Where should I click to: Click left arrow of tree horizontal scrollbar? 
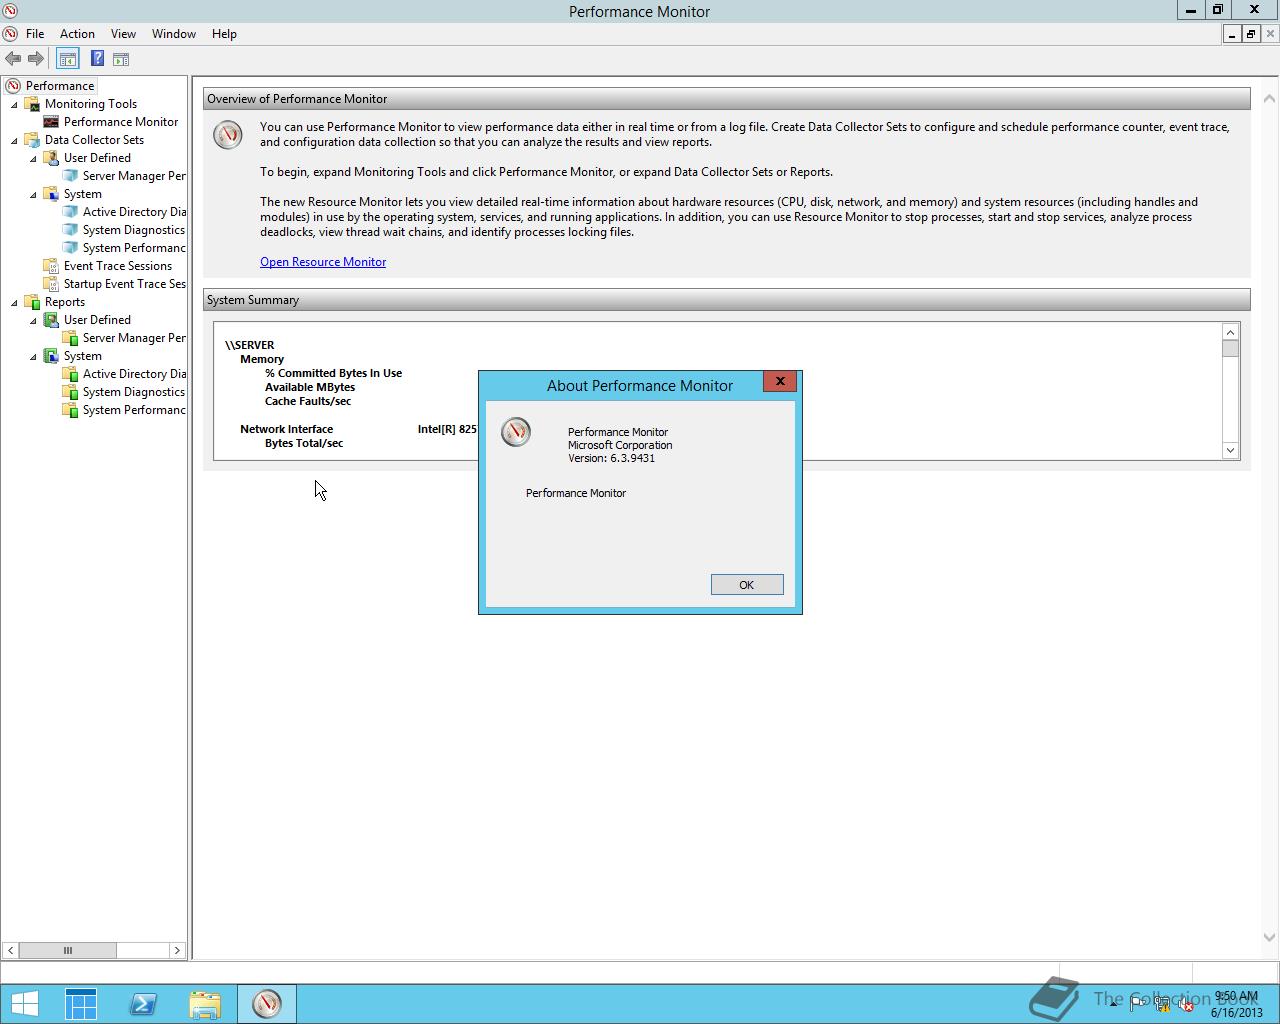(10, 951)
